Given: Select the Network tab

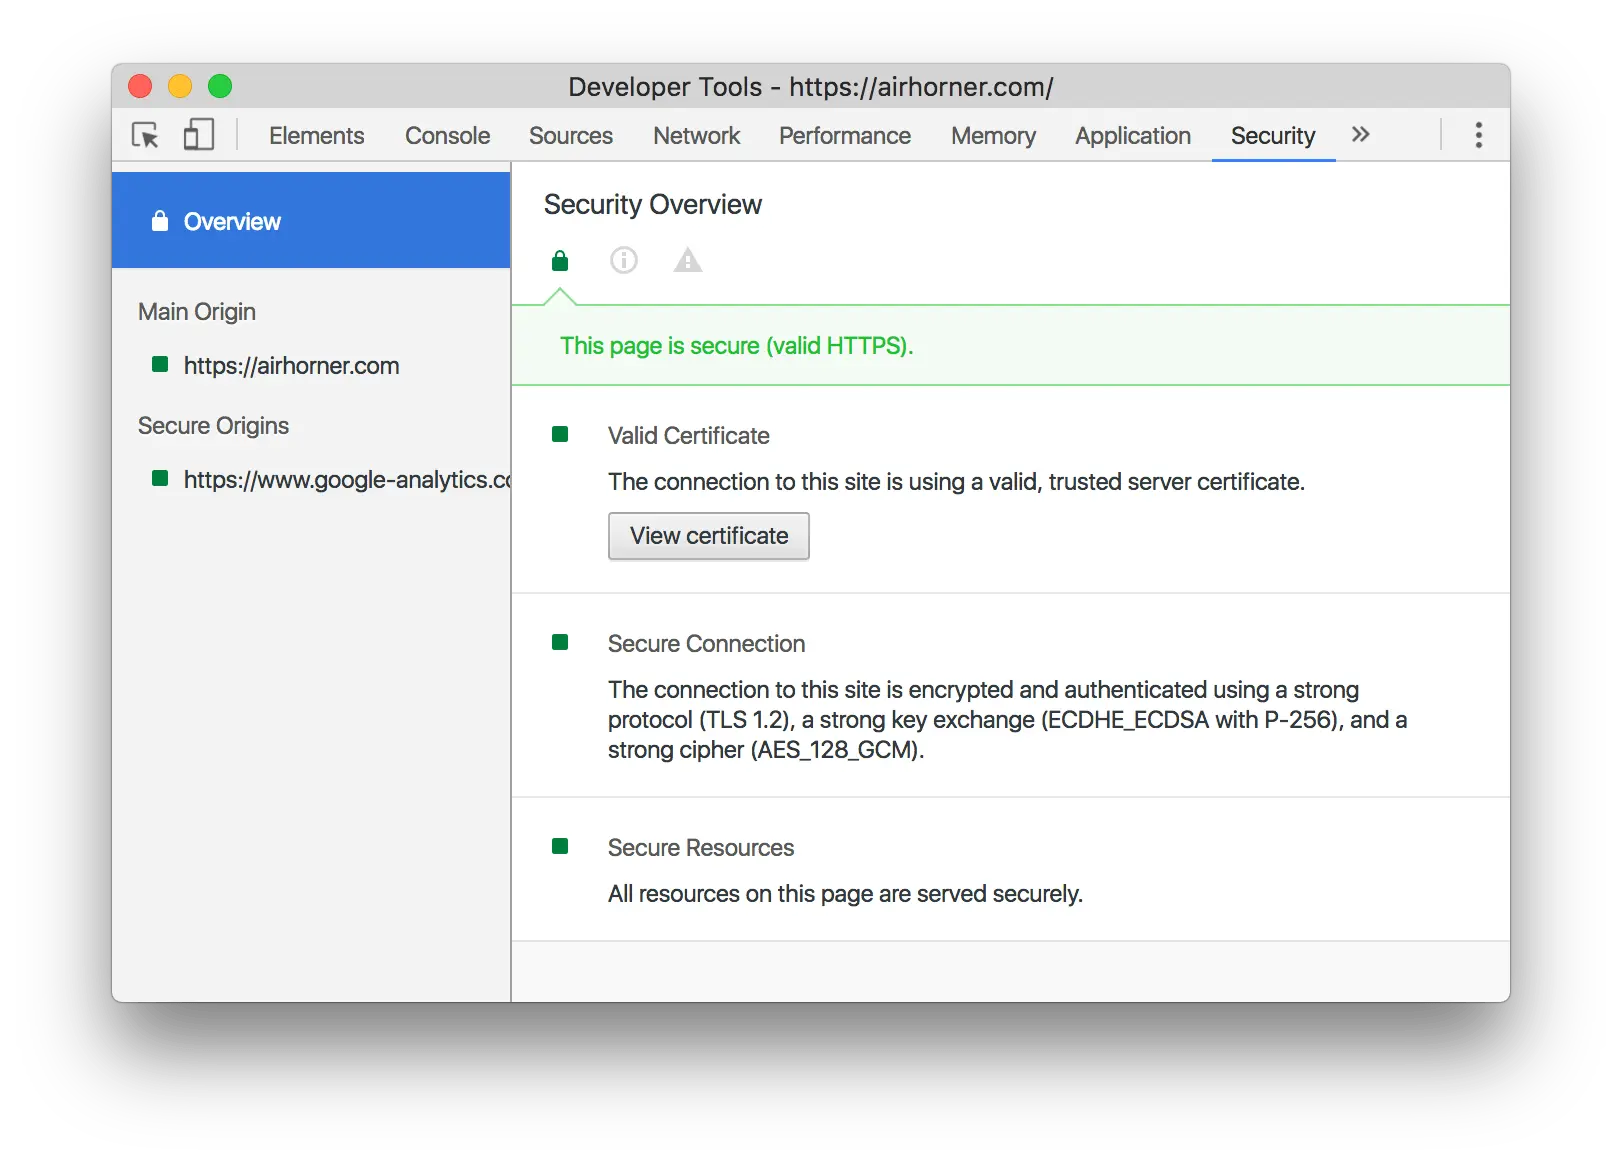Looking at the screenshot, I should click(x=696, y=136).
